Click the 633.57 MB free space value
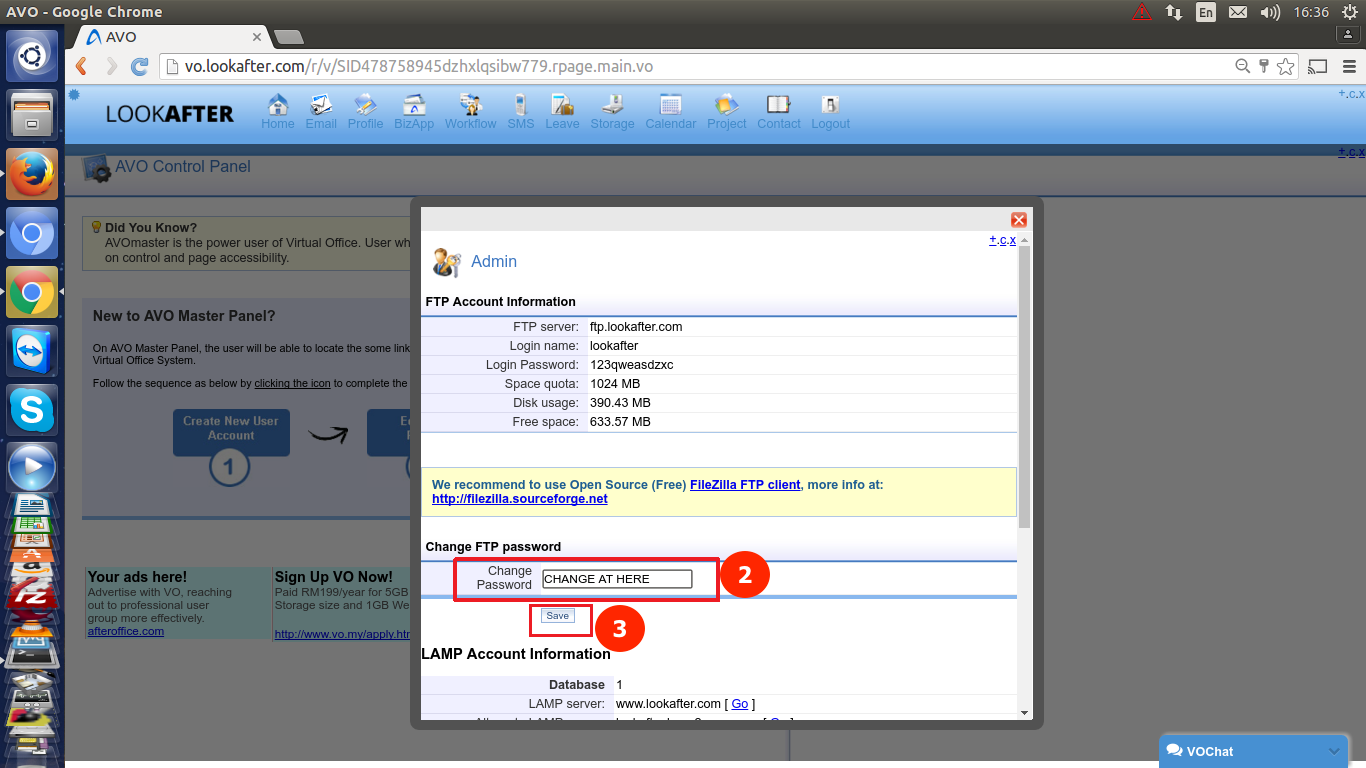The image size is (1366, 768). click(x=620, y=422)
